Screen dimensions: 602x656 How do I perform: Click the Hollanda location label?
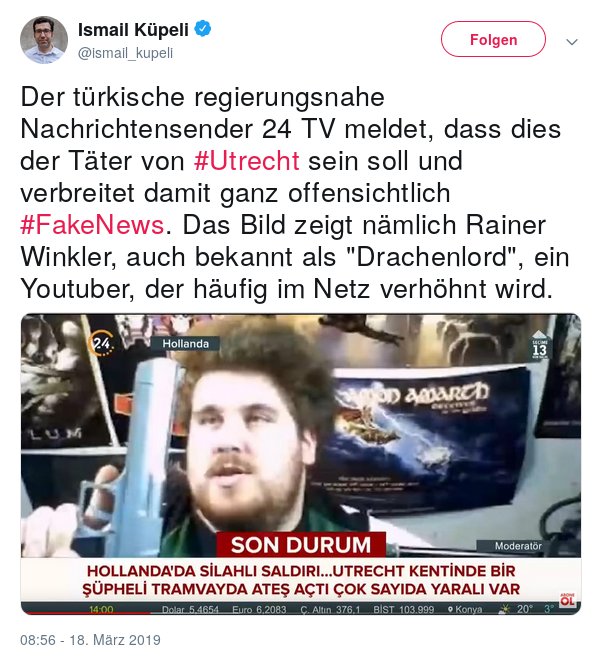tap(185, 344)
